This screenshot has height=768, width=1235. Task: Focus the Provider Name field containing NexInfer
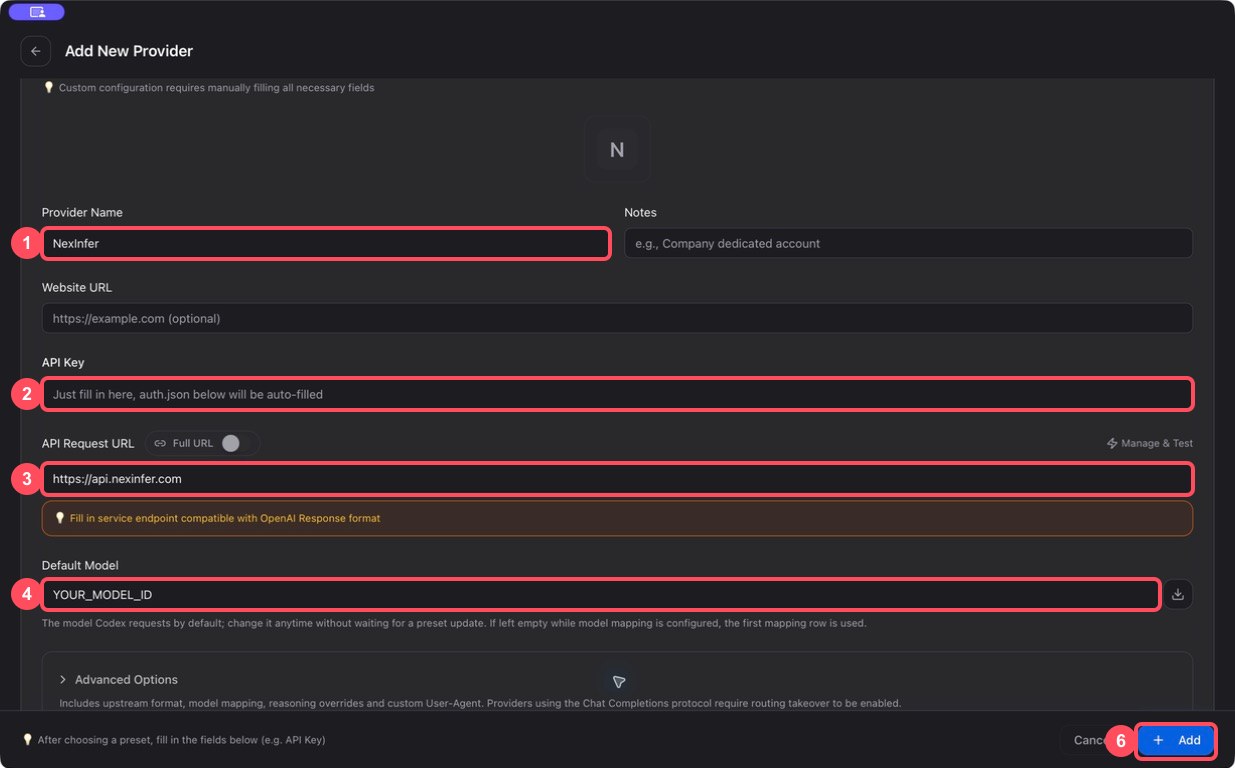(326, 243)
